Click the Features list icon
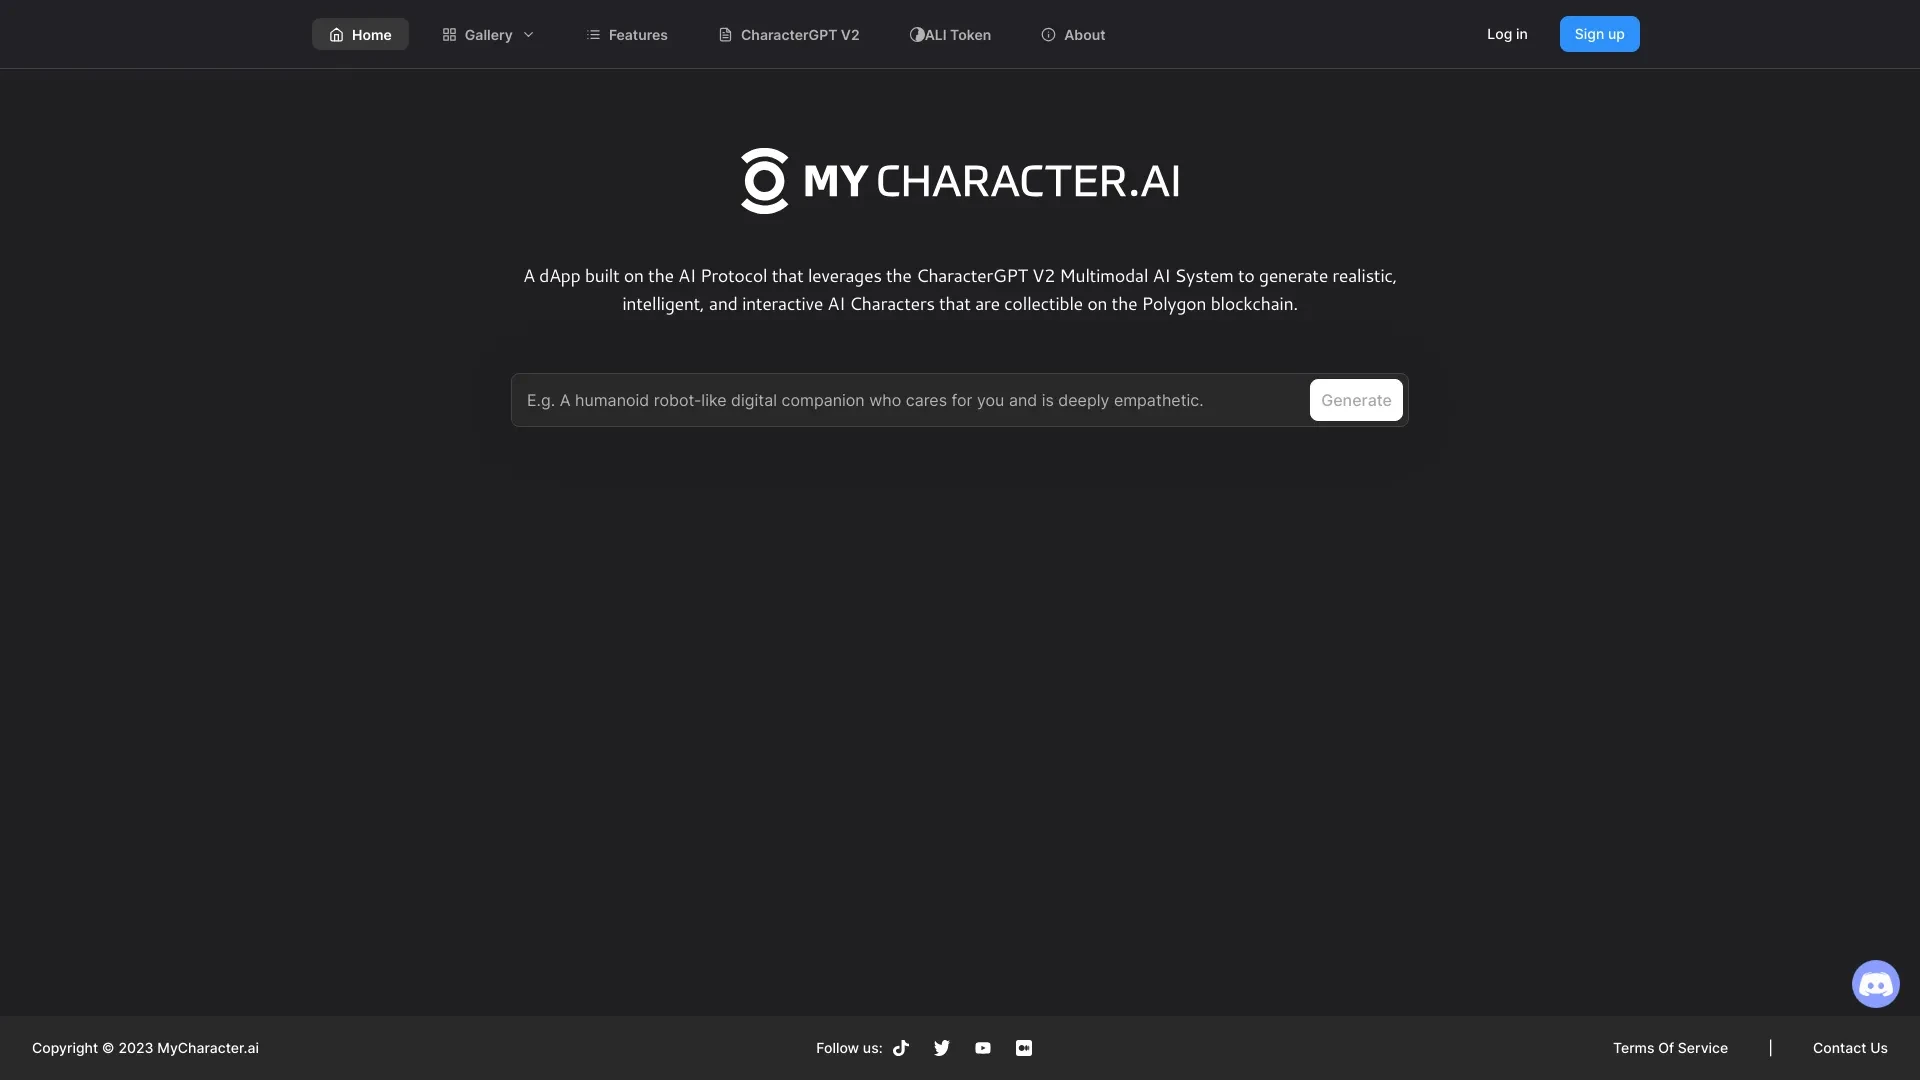This screenshot has width=1920, height=1080. (593, 33)
